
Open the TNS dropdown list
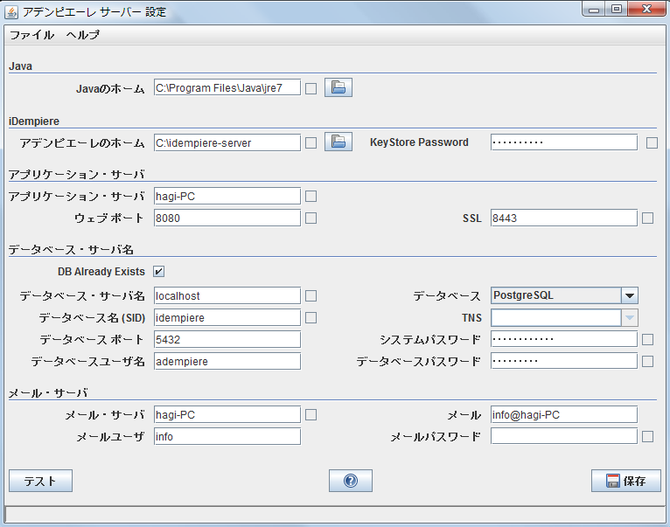pos(629,318)
